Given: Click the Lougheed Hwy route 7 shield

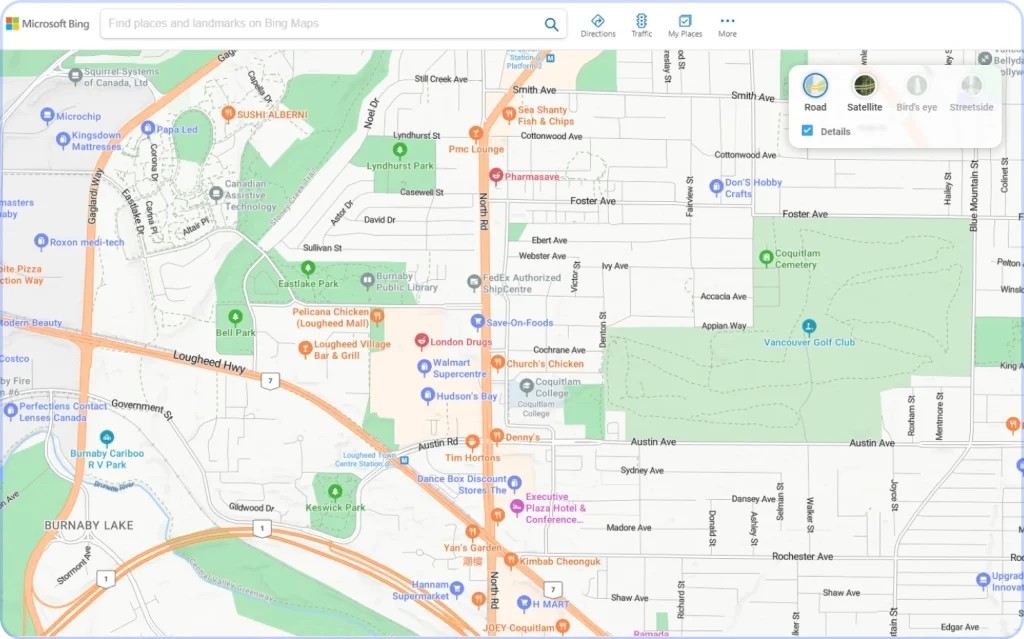Looking at the screenshot, I should point(270,380).
